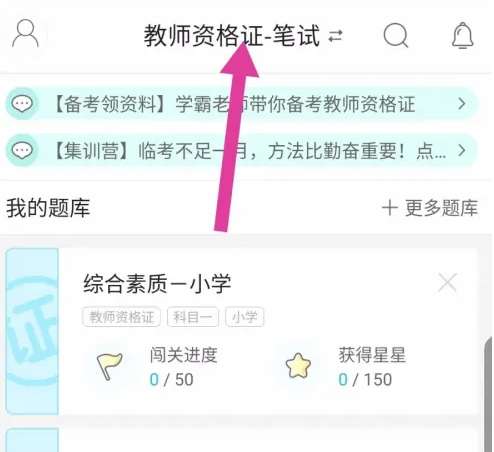The width and height of the screenshot is (494, 452).
Task: Expand the 备考领资料 banner chevron
Action: pyautogui.click(x=462, y=104)
